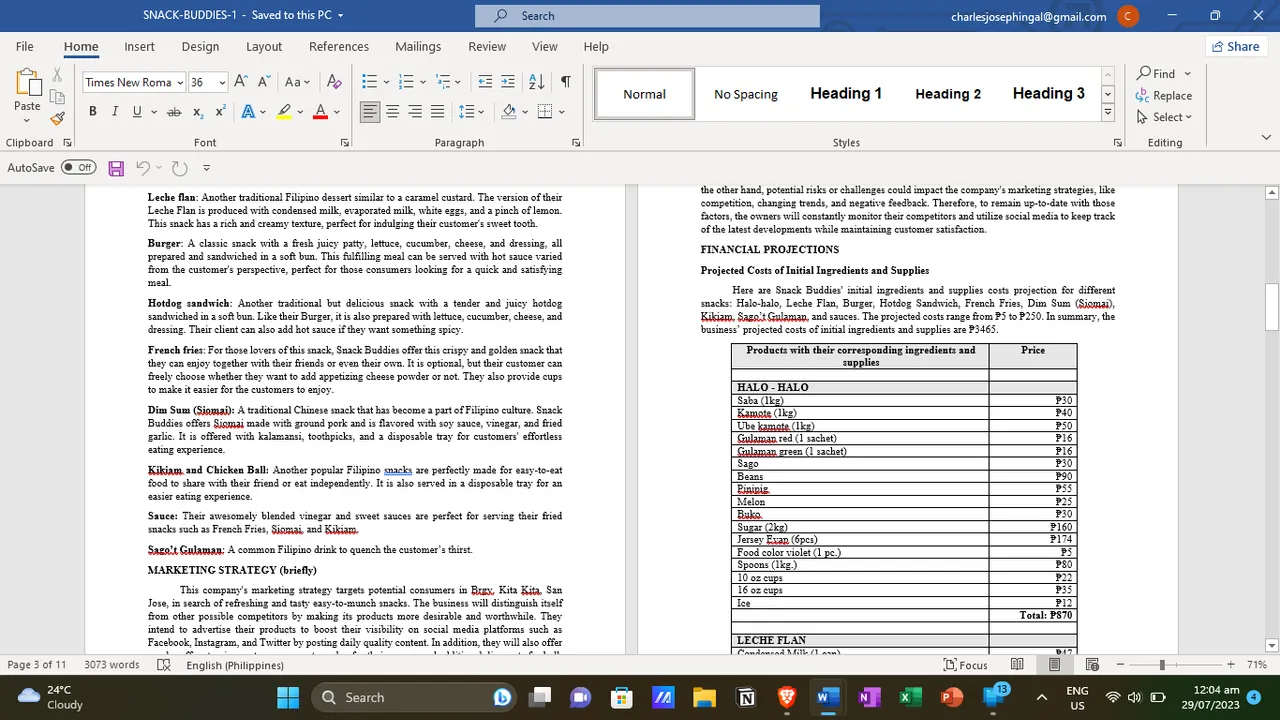This screenshot has width=1280, height=720.
Task: Decrease paragraph indent
Action: tap(485, 82)
